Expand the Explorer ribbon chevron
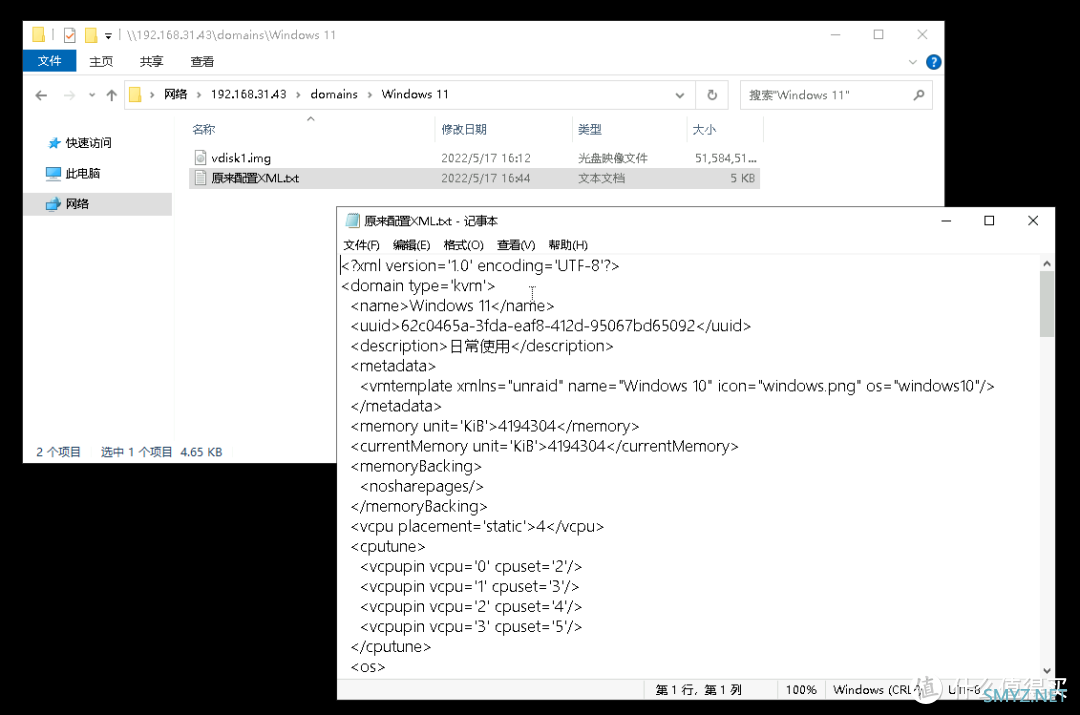This screenshot has width=1080, height=715. tap(913, 62)
